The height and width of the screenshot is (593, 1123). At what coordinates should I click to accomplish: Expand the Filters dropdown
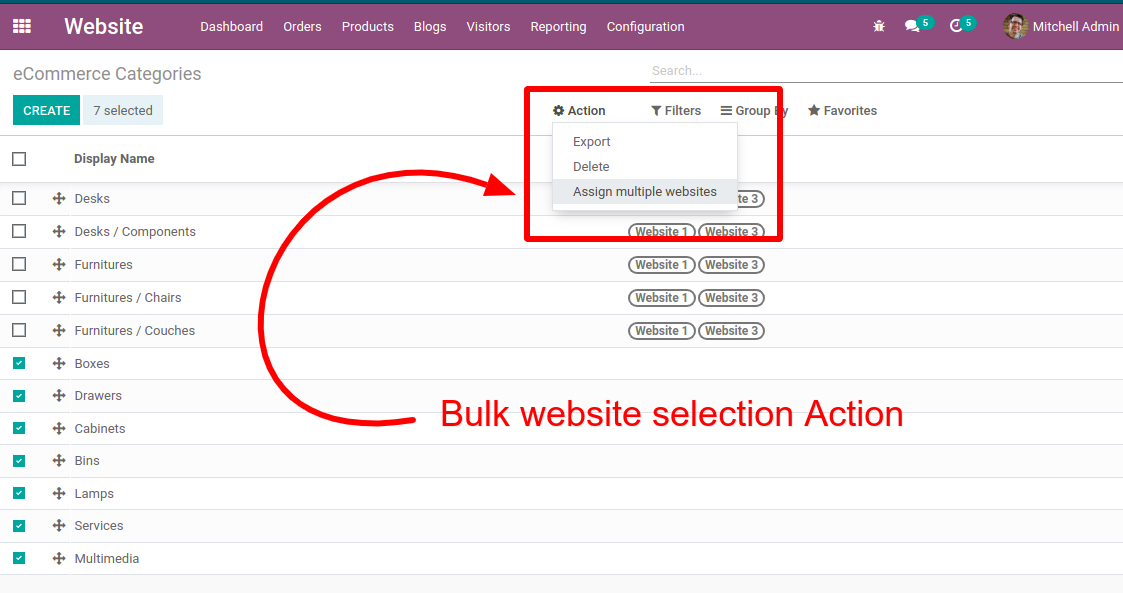(676, 111)
